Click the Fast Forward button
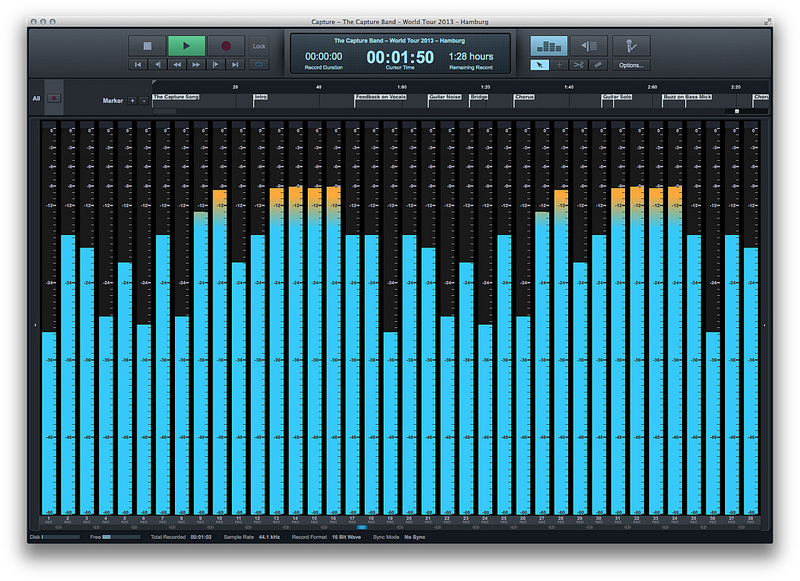The height and width of the screenshot is (581, 800). pyautogui.click(x=196, y=64)
